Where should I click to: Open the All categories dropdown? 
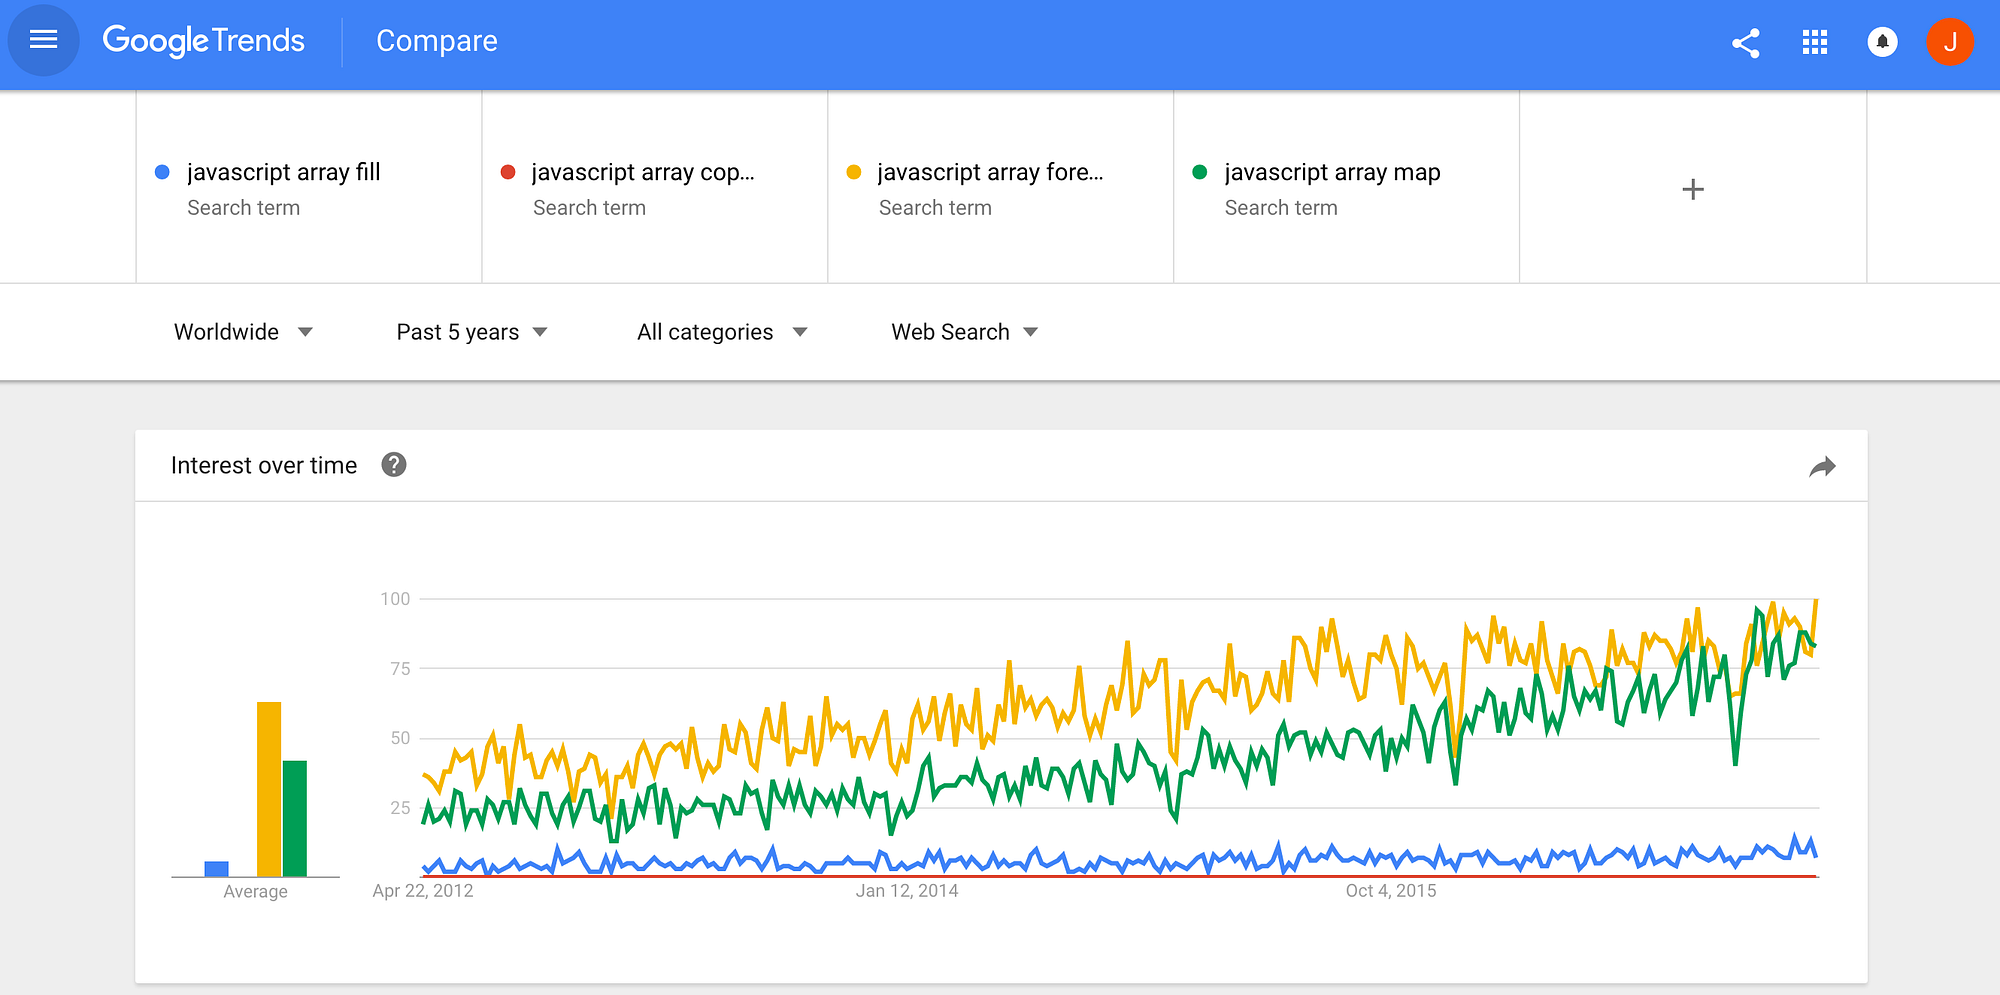coord(721,332)
